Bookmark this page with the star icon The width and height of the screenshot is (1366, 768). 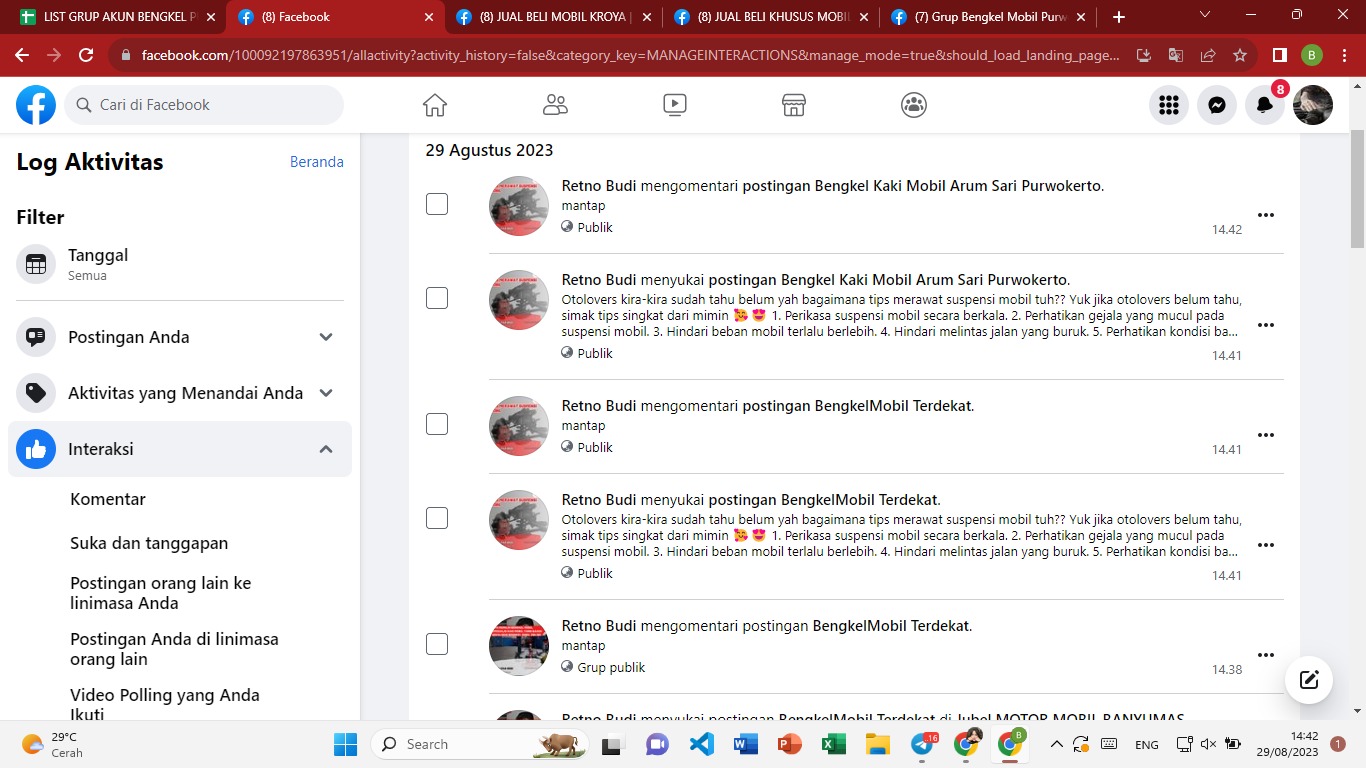tap(1240, 56)
